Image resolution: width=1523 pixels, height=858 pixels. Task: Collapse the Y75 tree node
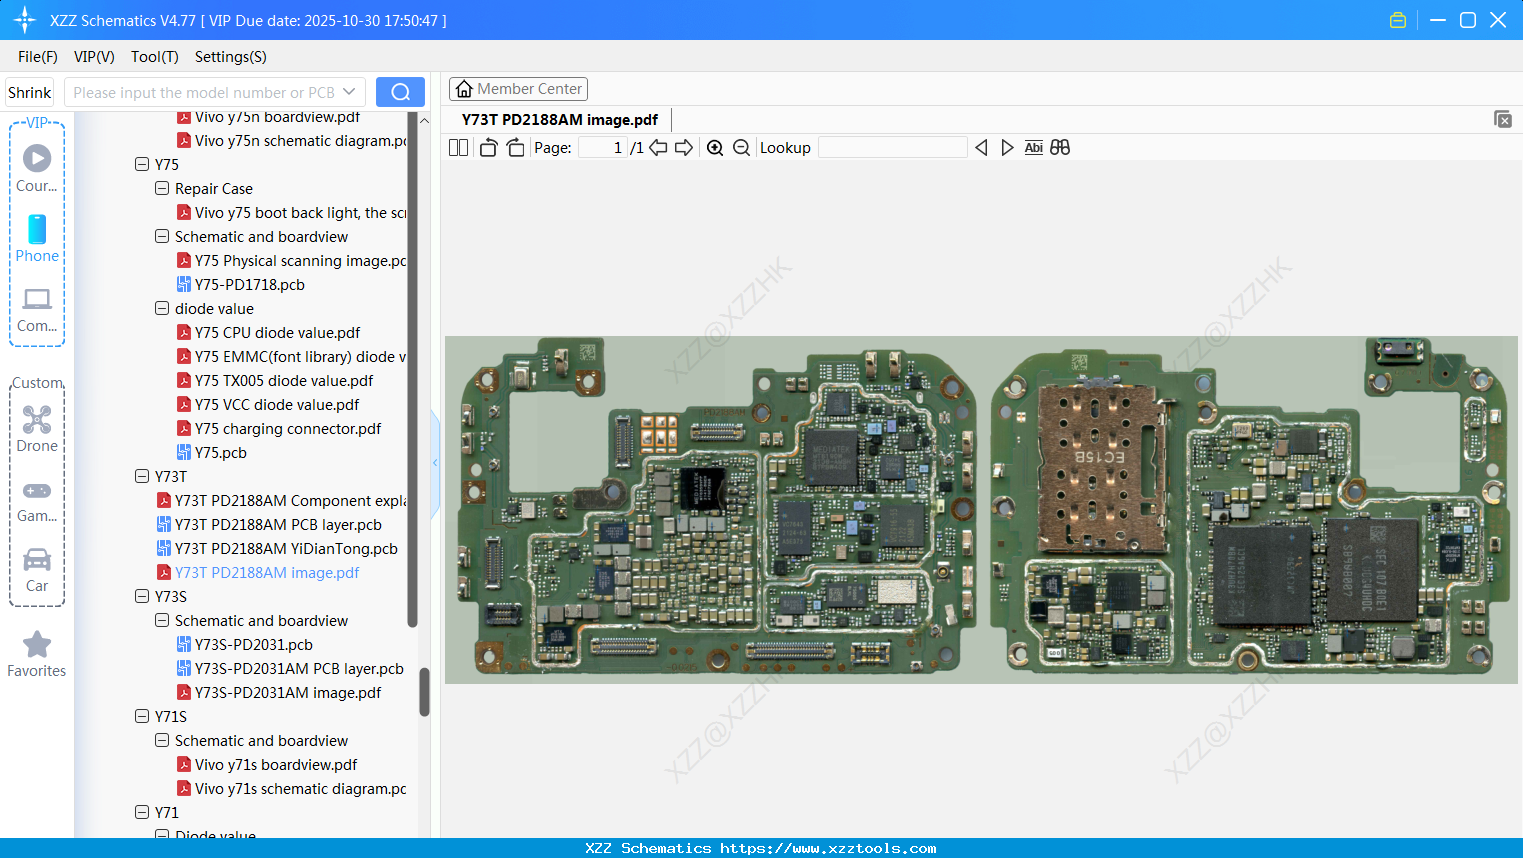point(142,165)
